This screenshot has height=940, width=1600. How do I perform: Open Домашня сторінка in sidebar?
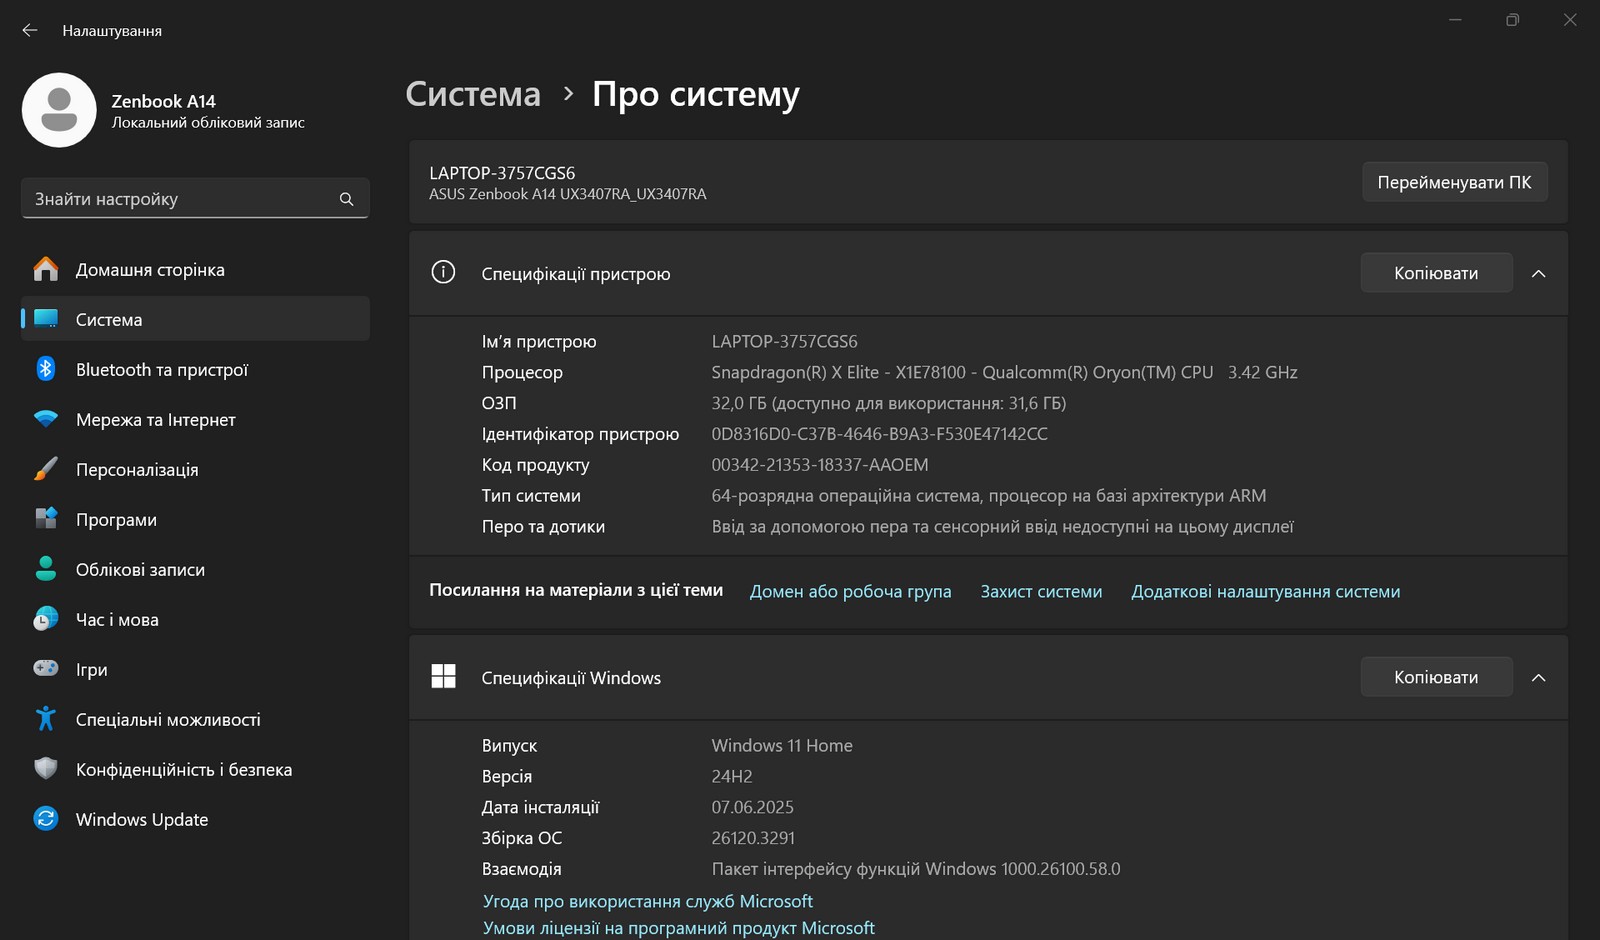point(195,269)
